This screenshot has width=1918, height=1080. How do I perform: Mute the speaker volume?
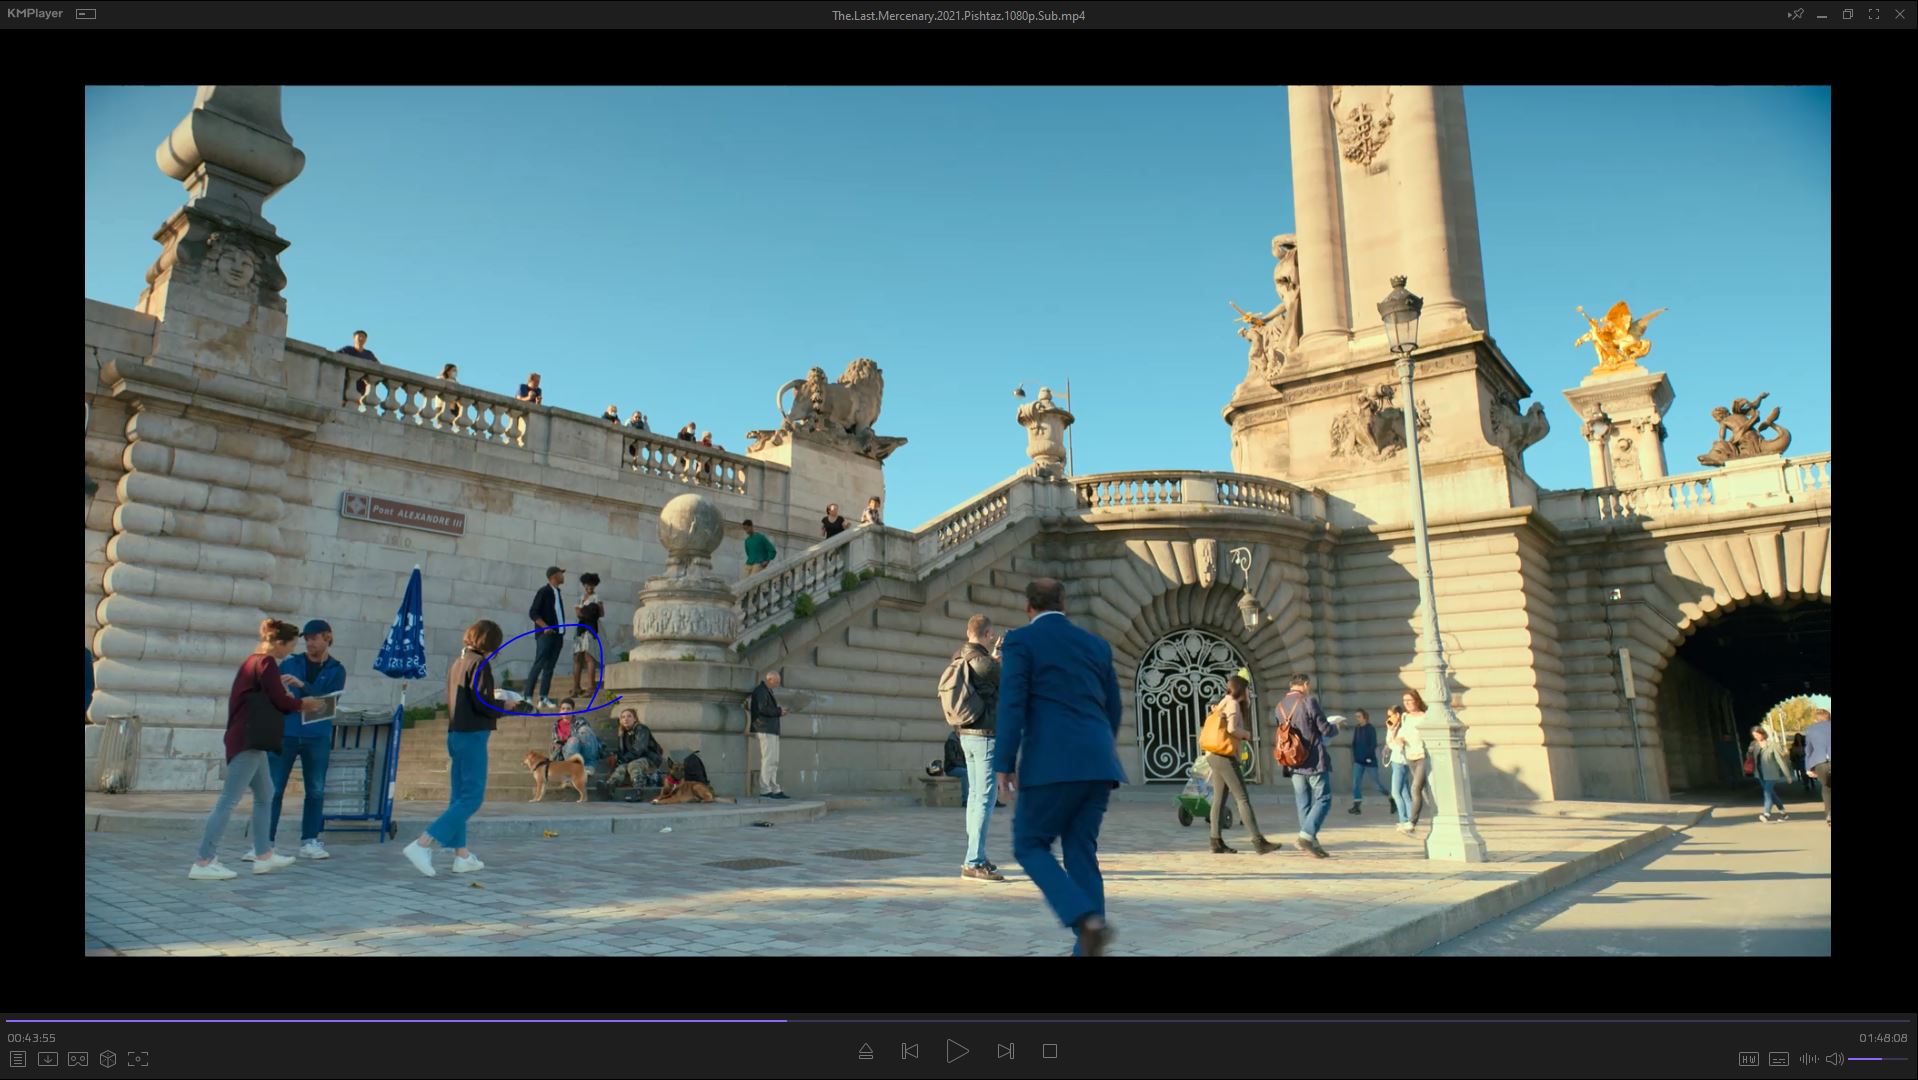pyautogui.click(x=1833, y=1059)
